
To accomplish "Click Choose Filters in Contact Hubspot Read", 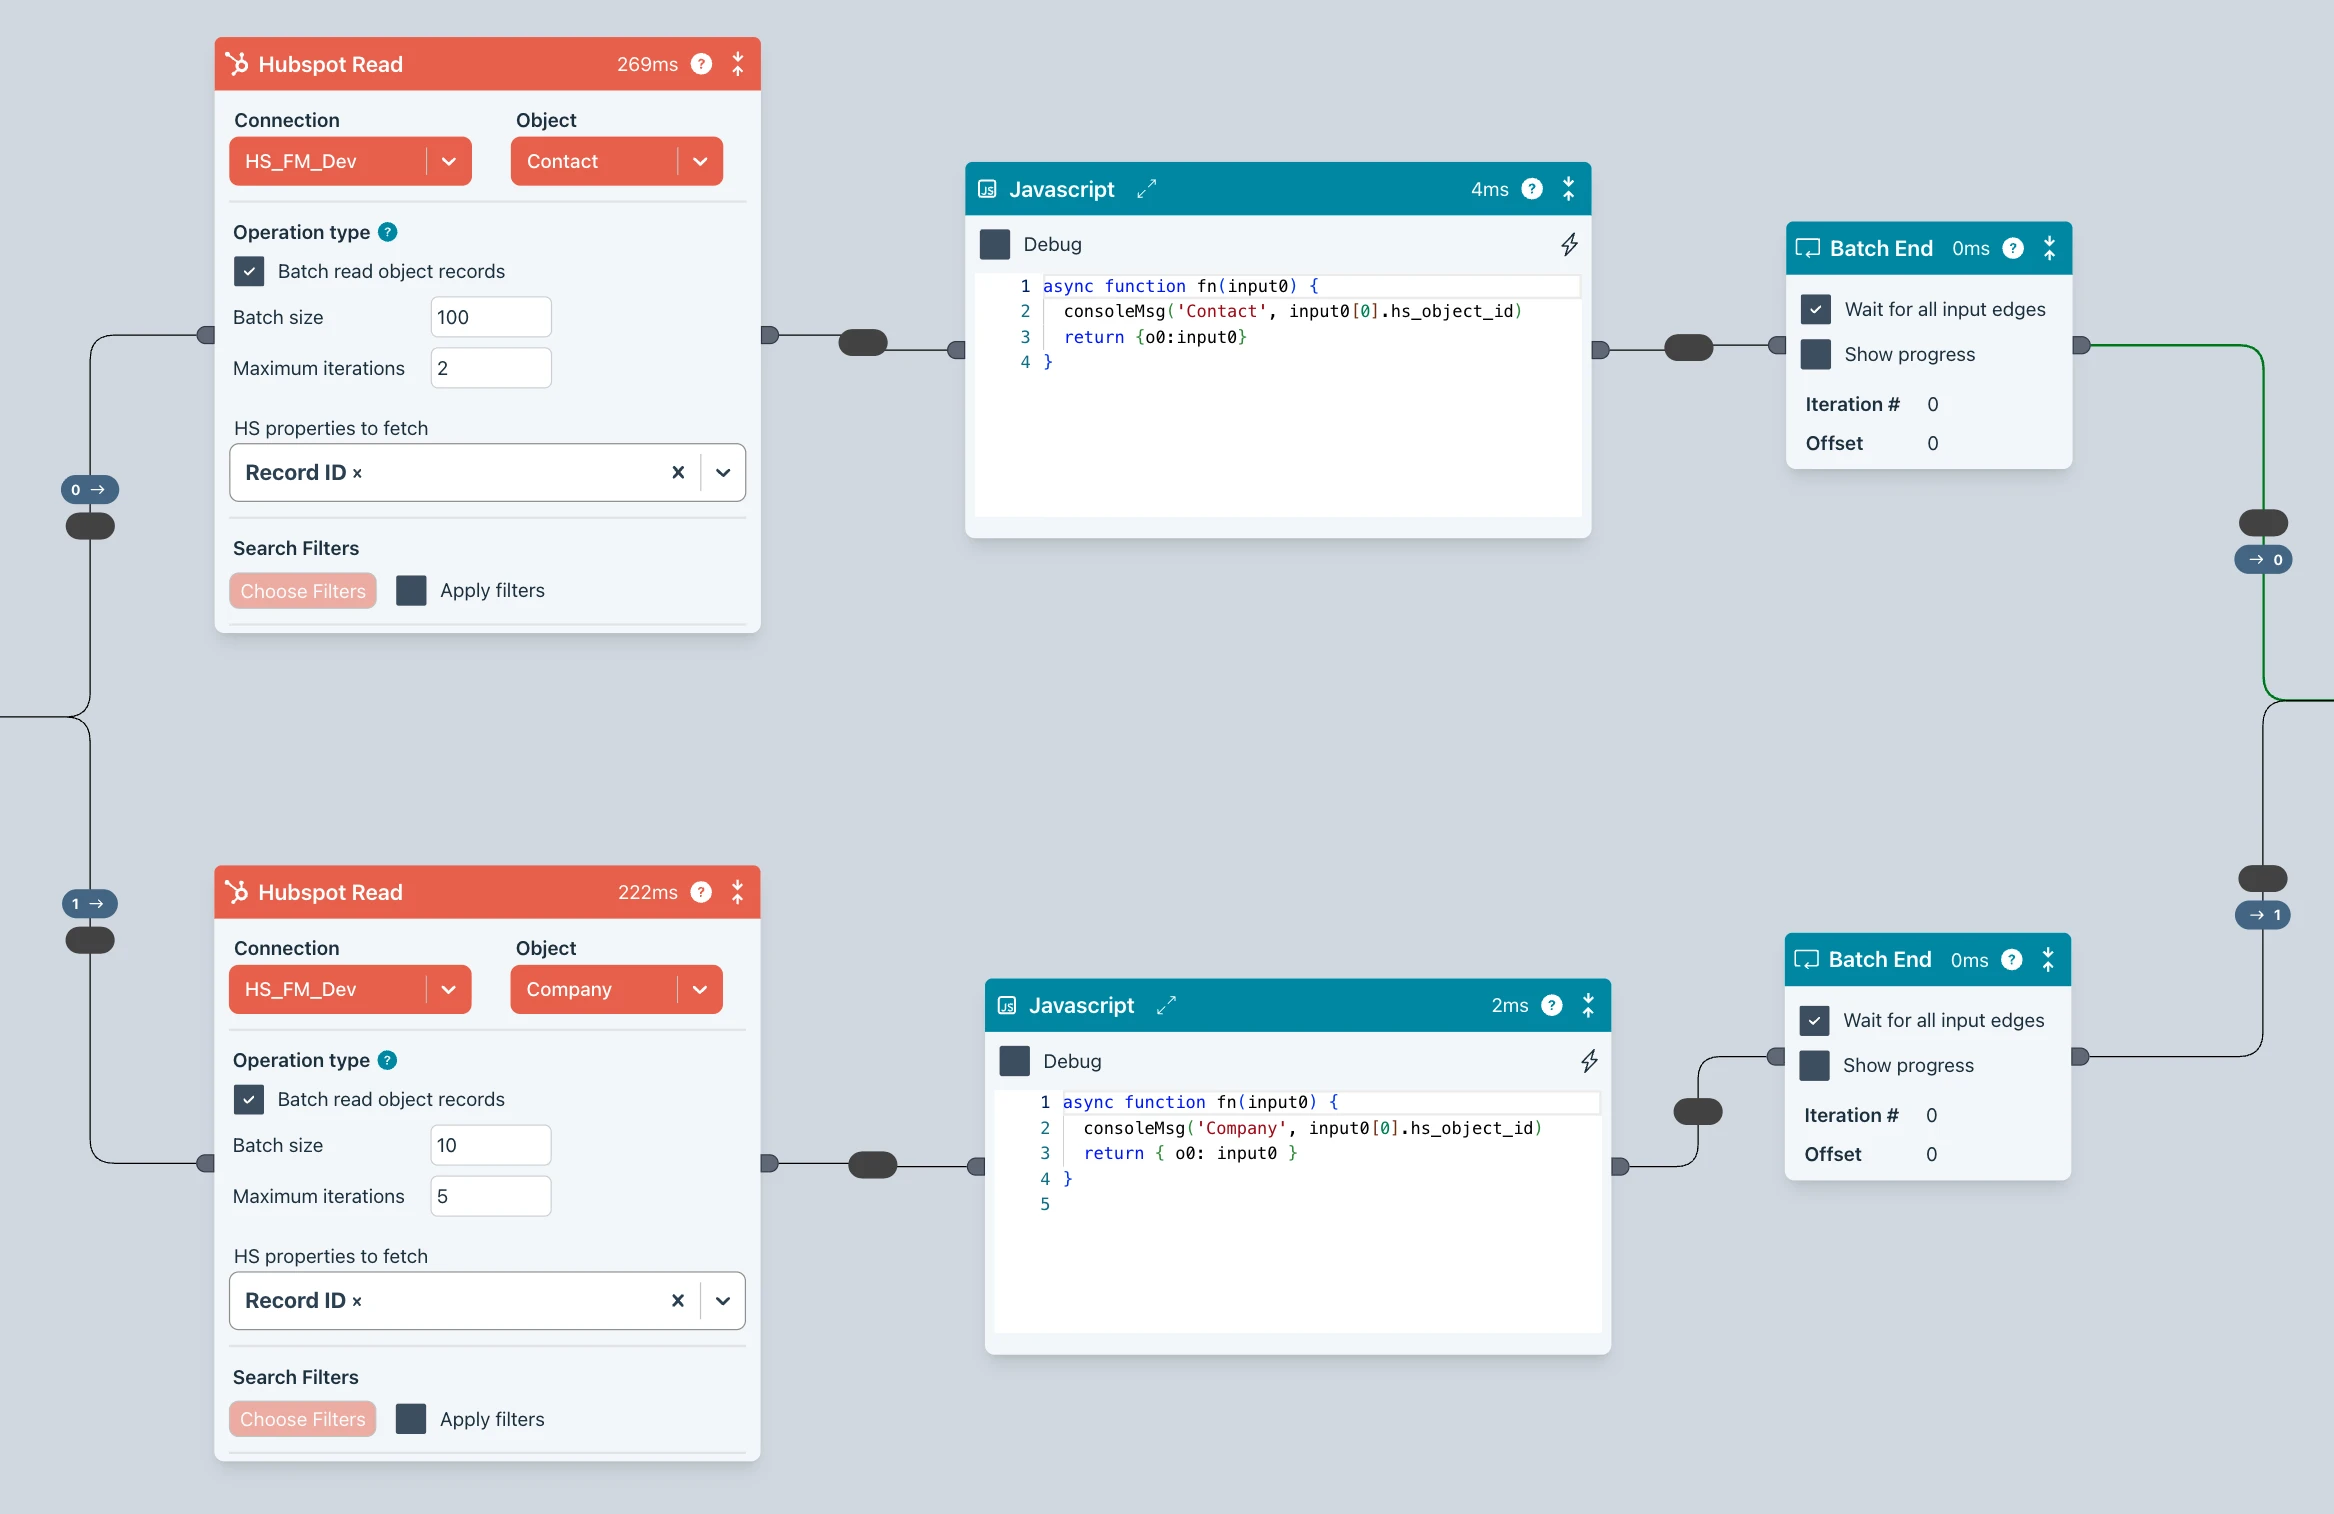I will point(303,591).
